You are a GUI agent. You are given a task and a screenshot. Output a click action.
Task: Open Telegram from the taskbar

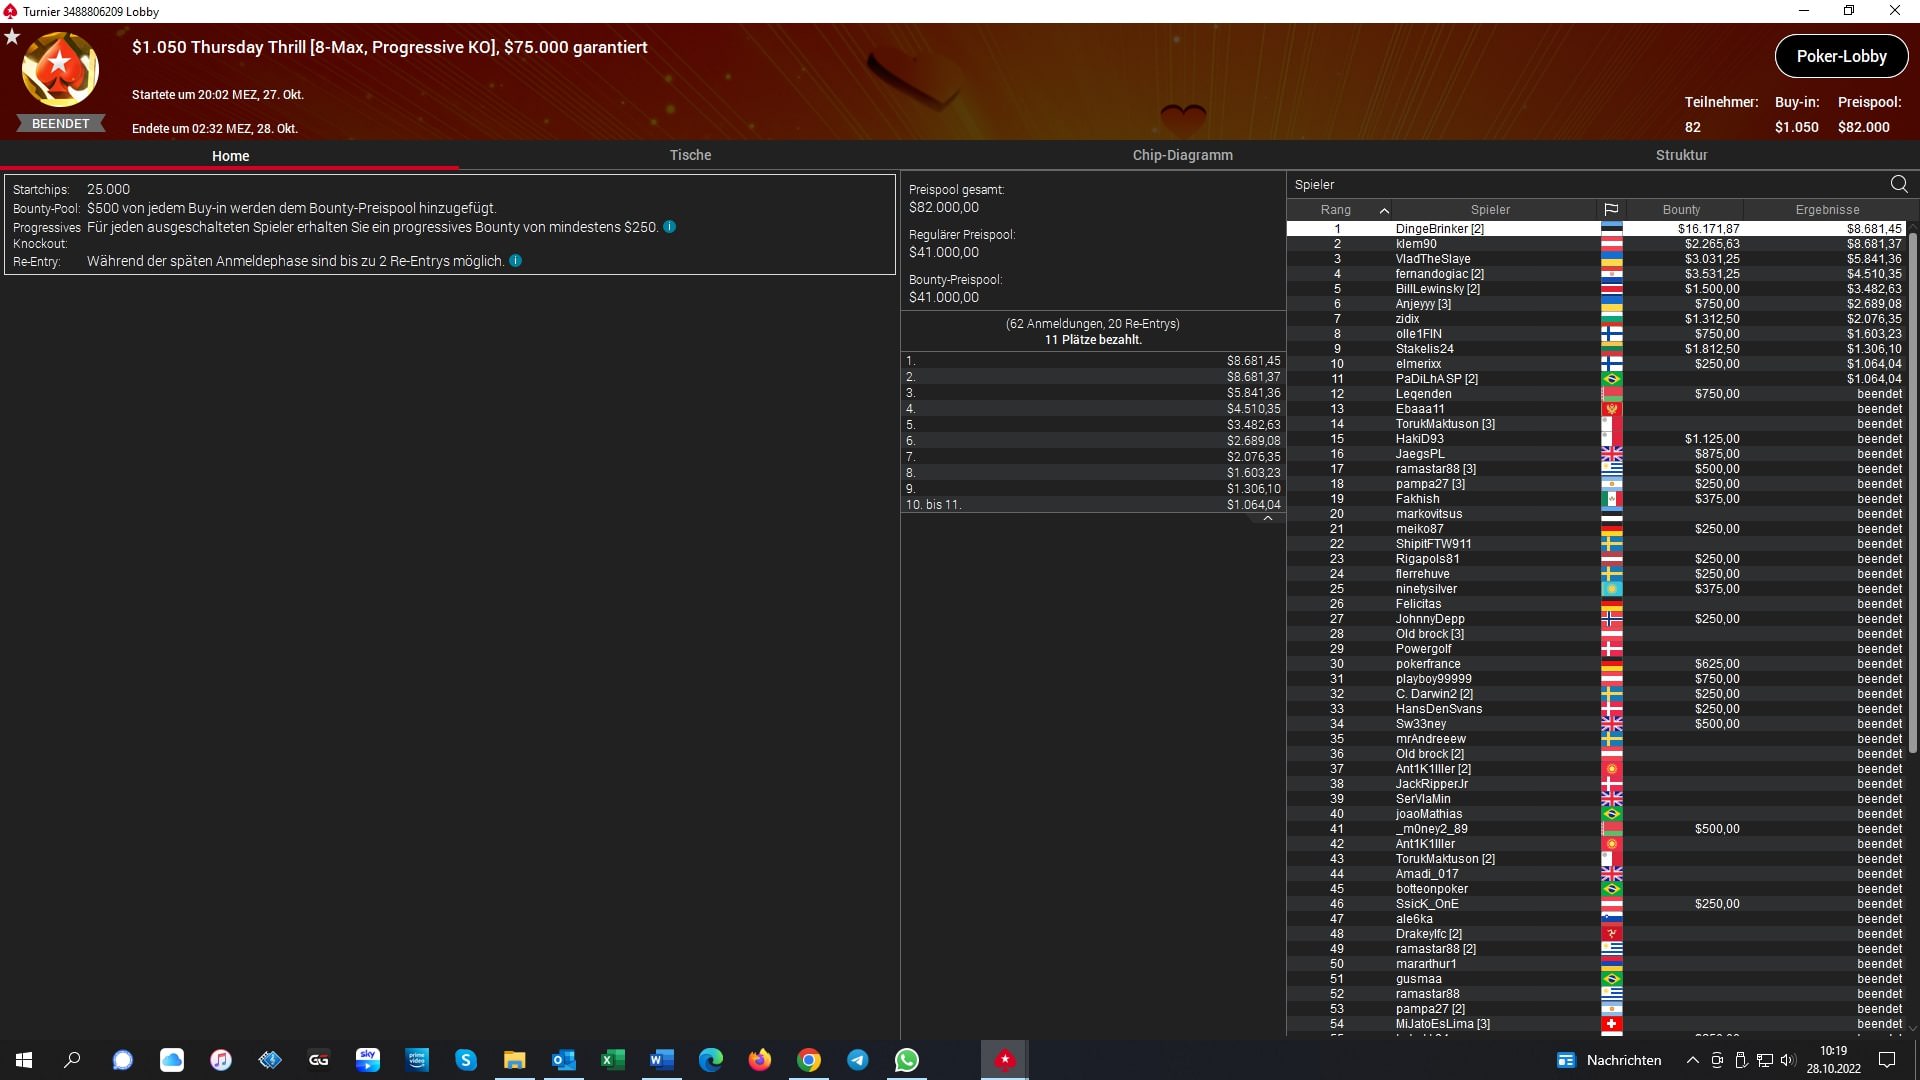pyautogui.click(x=858, y=1060)
